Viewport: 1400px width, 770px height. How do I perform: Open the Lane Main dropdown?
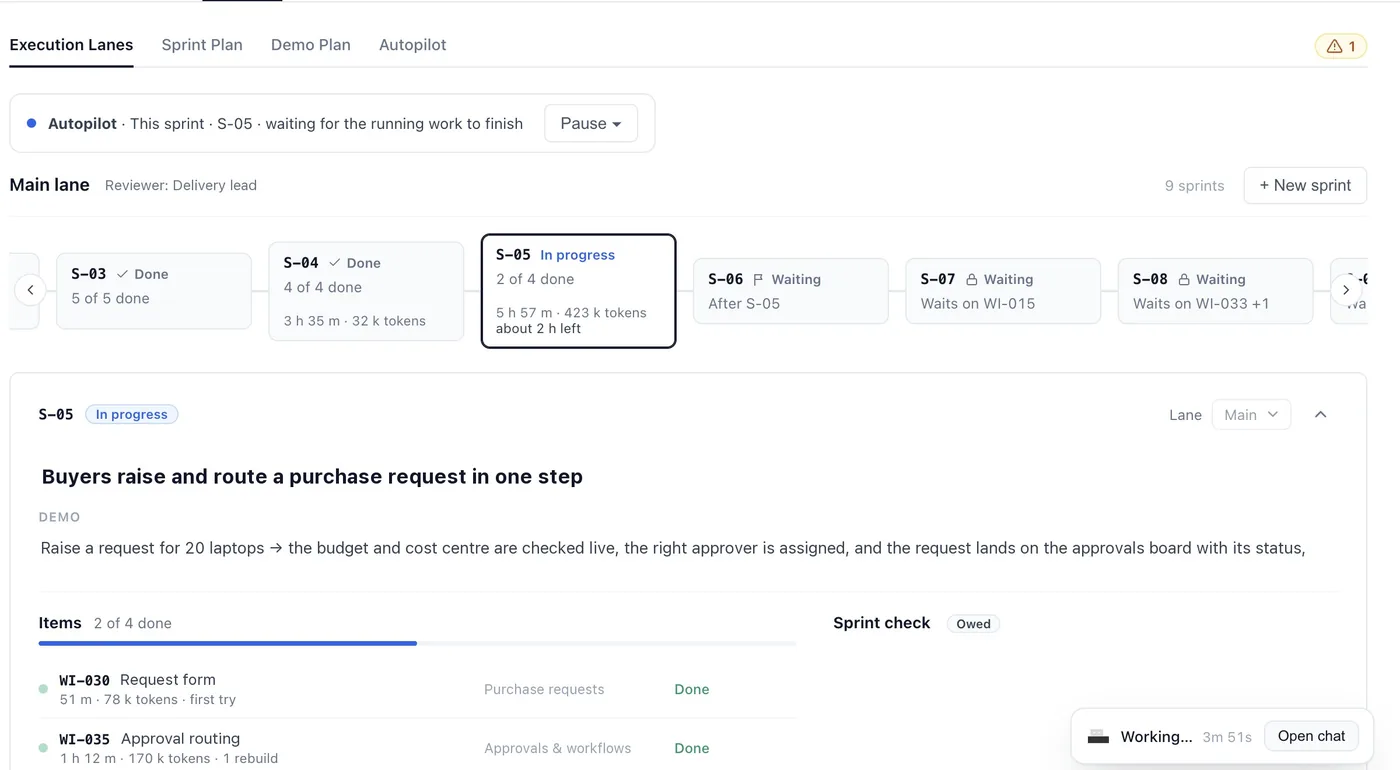coord(1251,415)
